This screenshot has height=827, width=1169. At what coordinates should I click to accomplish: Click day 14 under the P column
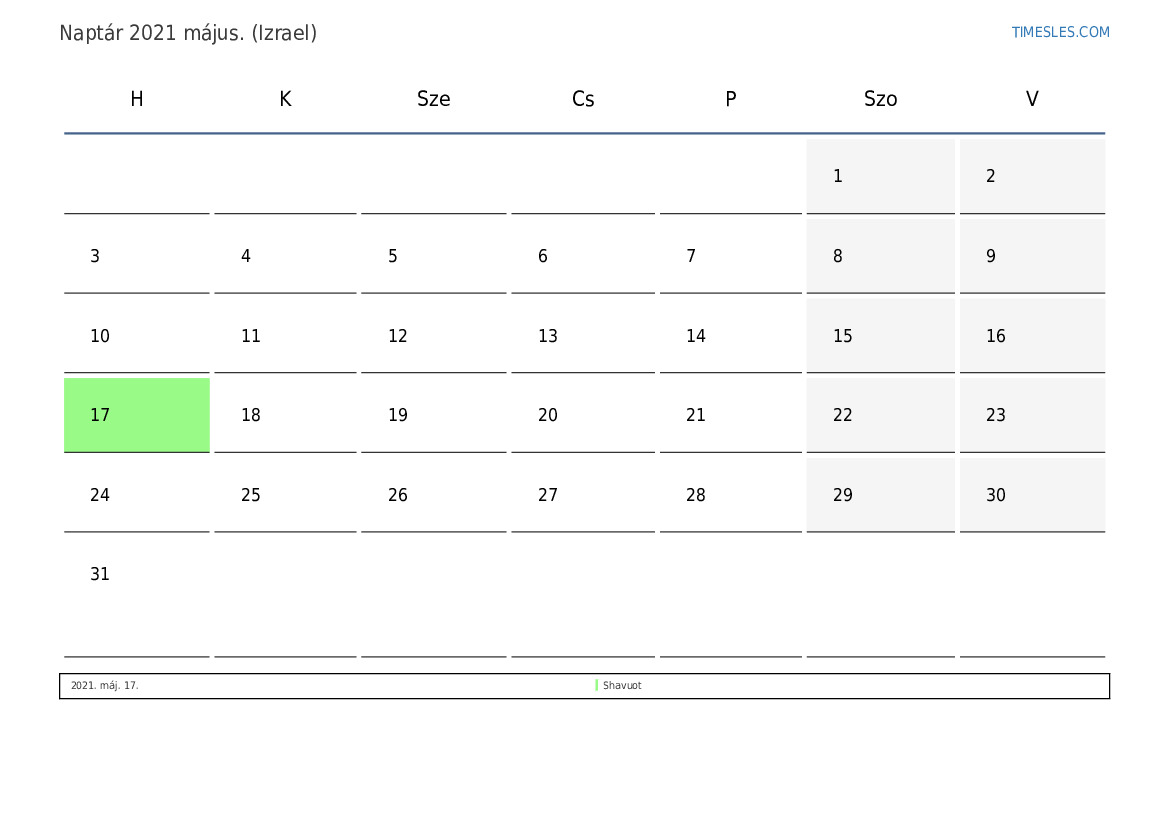pyautogui.click(x=731, y=336)
